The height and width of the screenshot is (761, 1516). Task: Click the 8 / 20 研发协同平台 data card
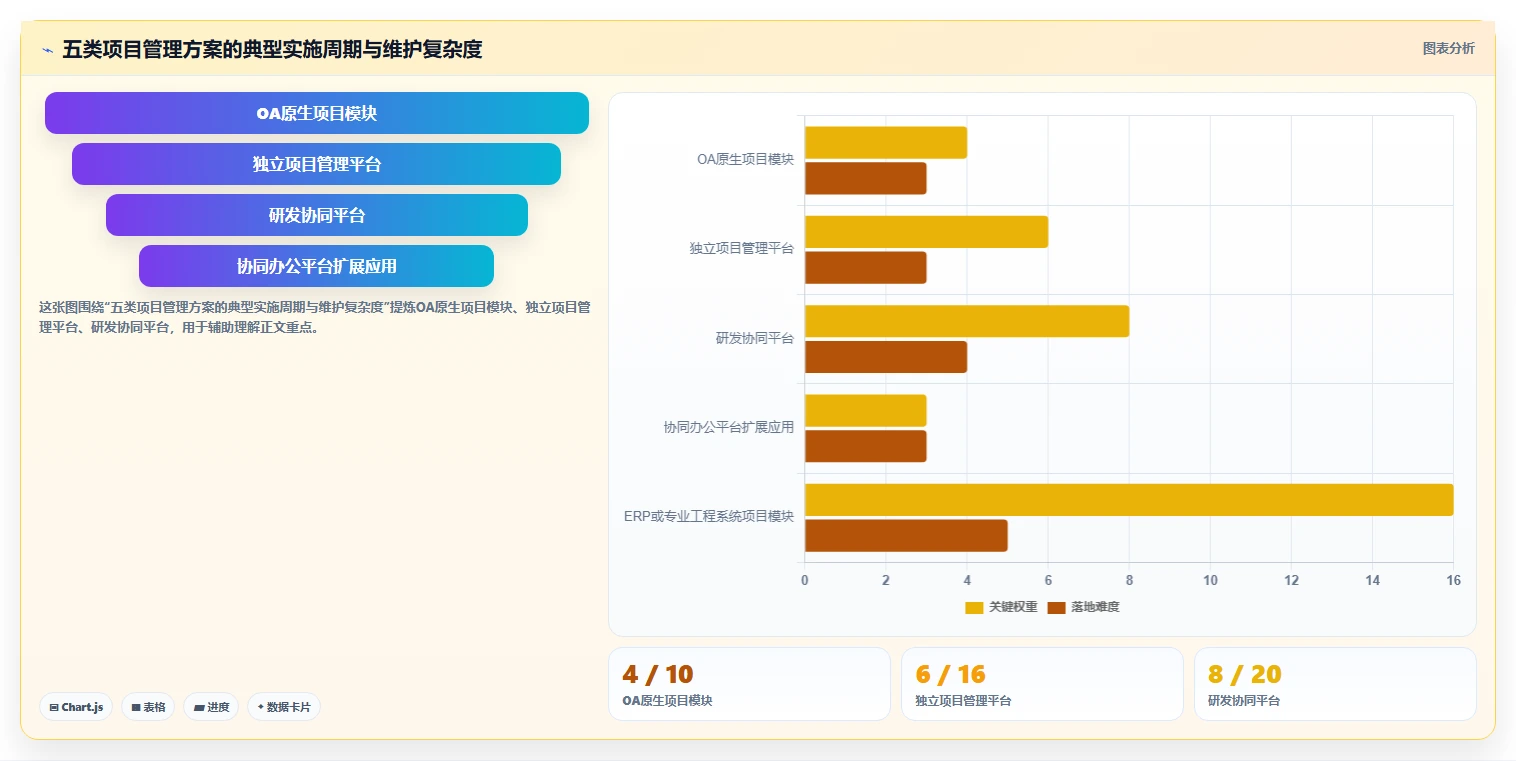coord(1335,684)
